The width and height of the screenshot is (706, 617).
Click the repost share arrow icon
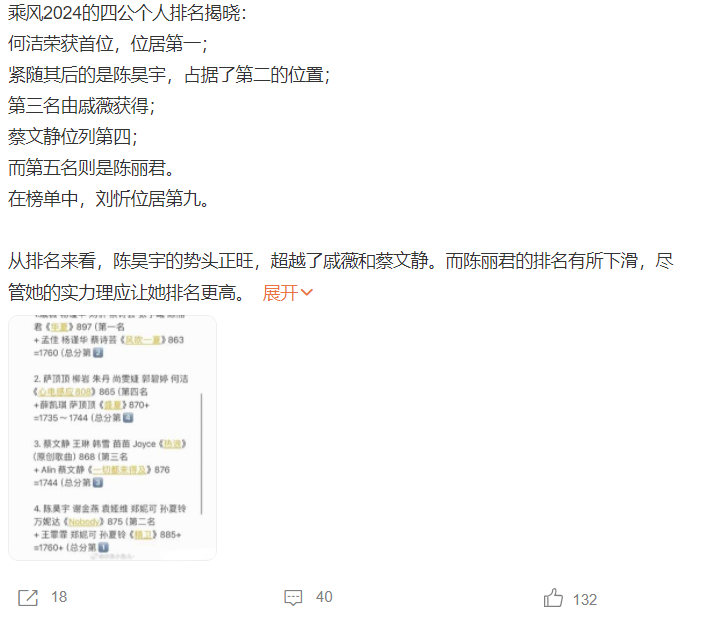pyautogui.click(x=28, y=598)
